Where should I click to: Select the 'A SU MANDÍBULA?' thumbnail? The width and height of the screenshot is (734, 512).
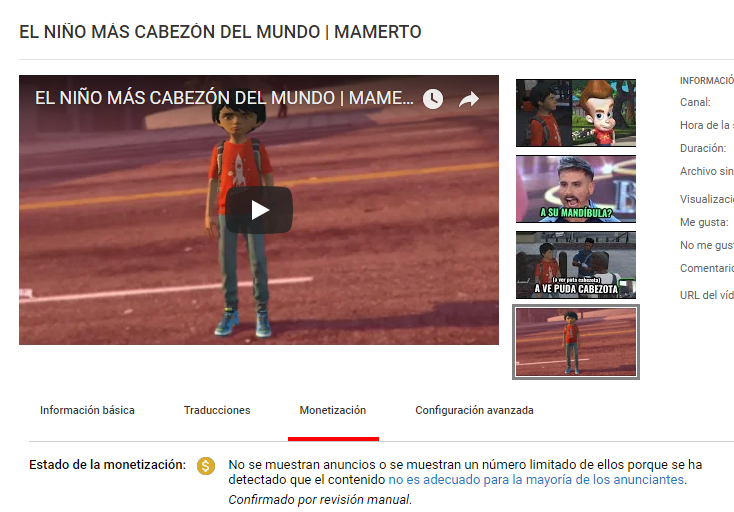(576, 189)
